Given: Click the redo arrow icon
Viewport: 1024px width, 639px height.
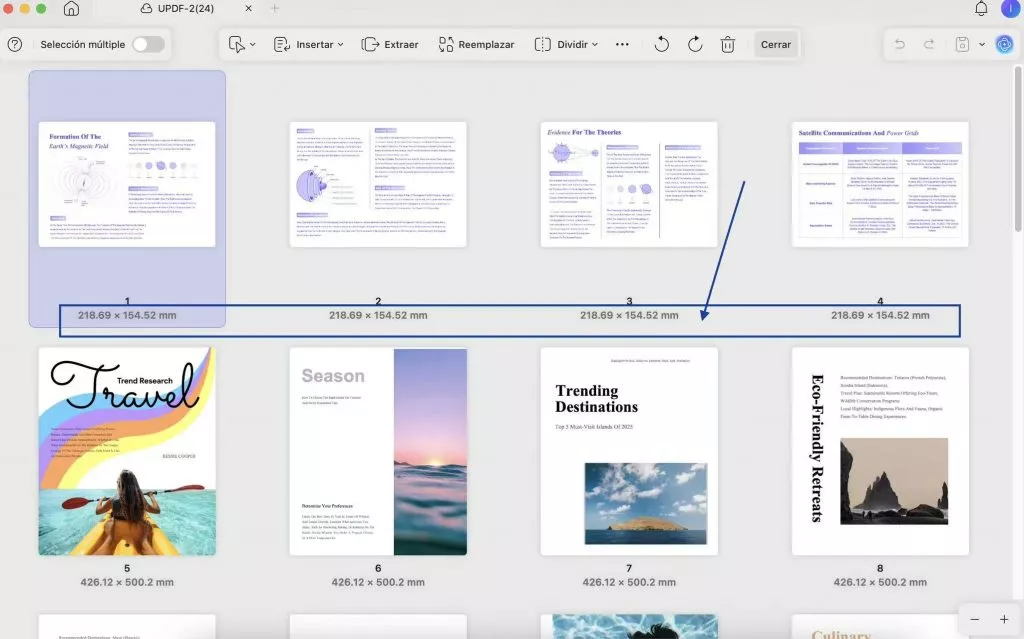Looking at the screenshot, I should [x=929, y=44].
